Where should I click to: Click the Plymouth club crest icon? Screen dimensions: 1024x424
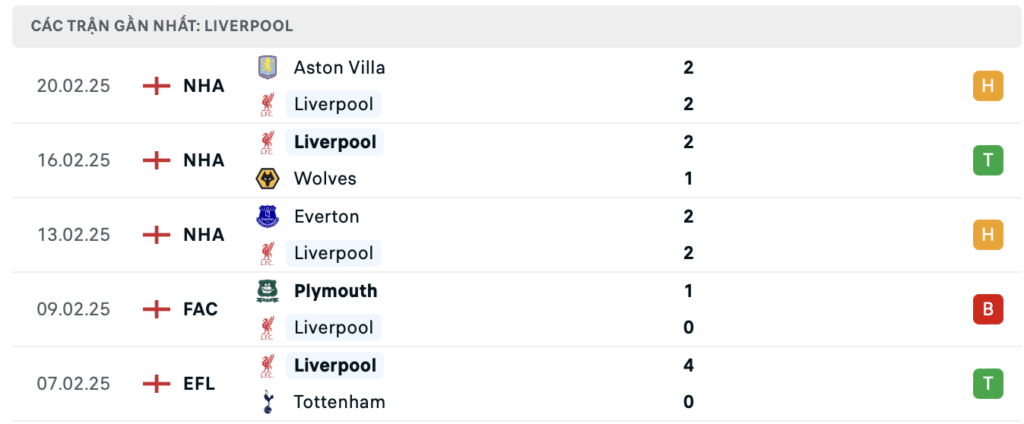click(x=268, y=291)
